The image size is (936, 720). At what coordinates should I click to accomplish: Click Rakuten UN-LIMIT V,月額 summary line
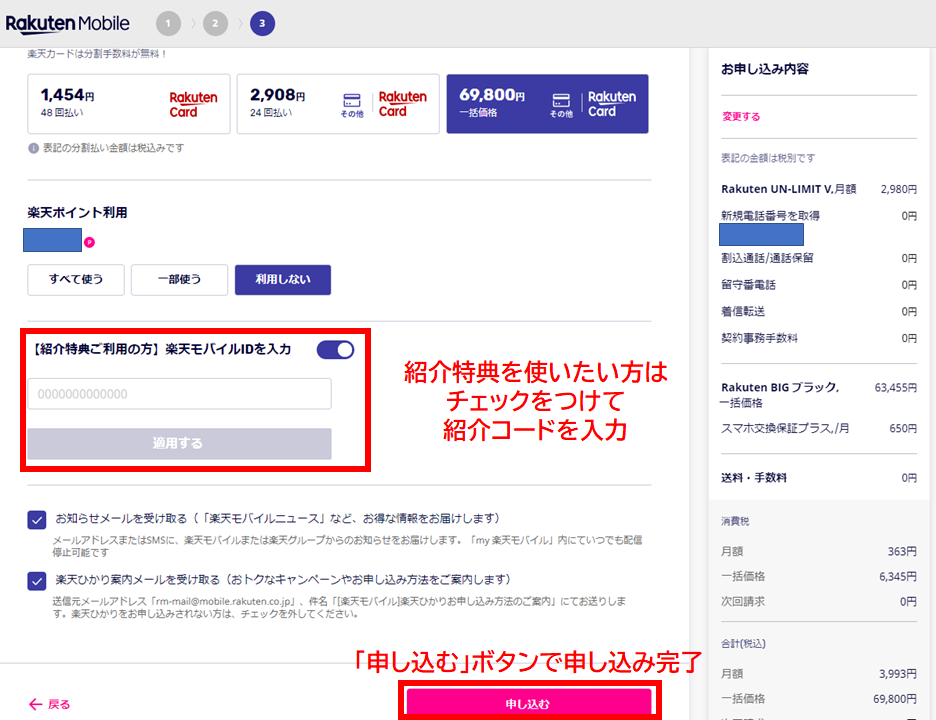click(x=819, y=189)
